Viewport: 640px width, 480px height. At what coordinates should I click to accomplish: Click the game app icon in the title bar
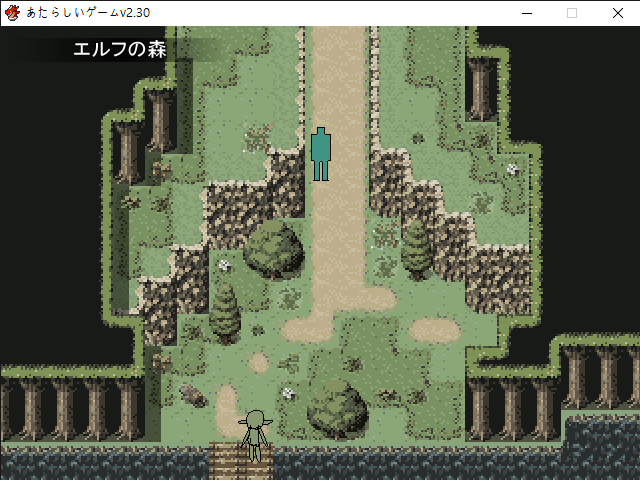(12, 13)
